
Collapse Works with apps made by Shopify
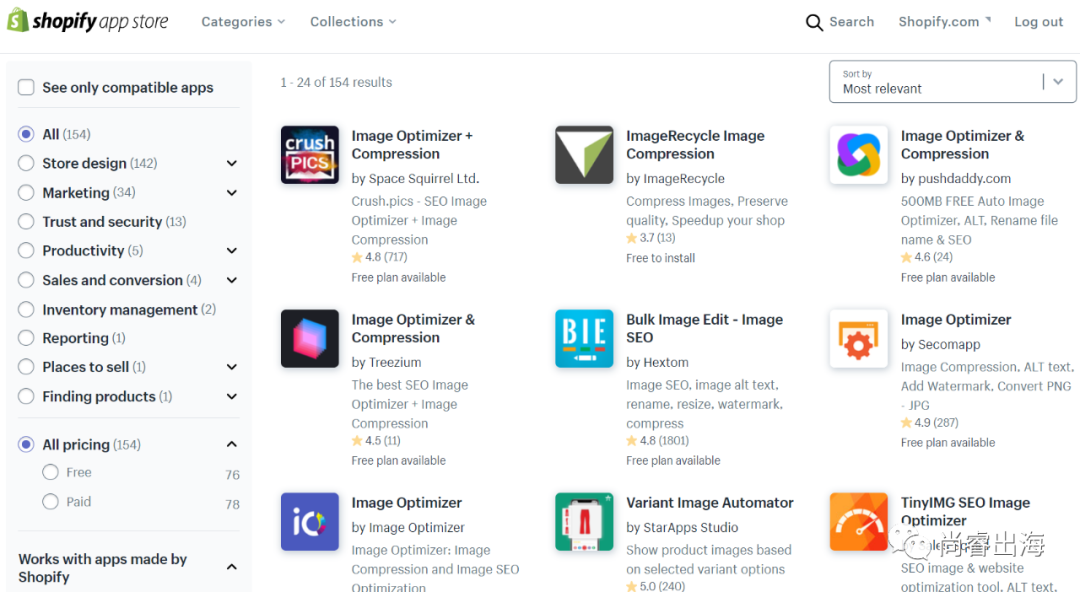tap(232, 567)
